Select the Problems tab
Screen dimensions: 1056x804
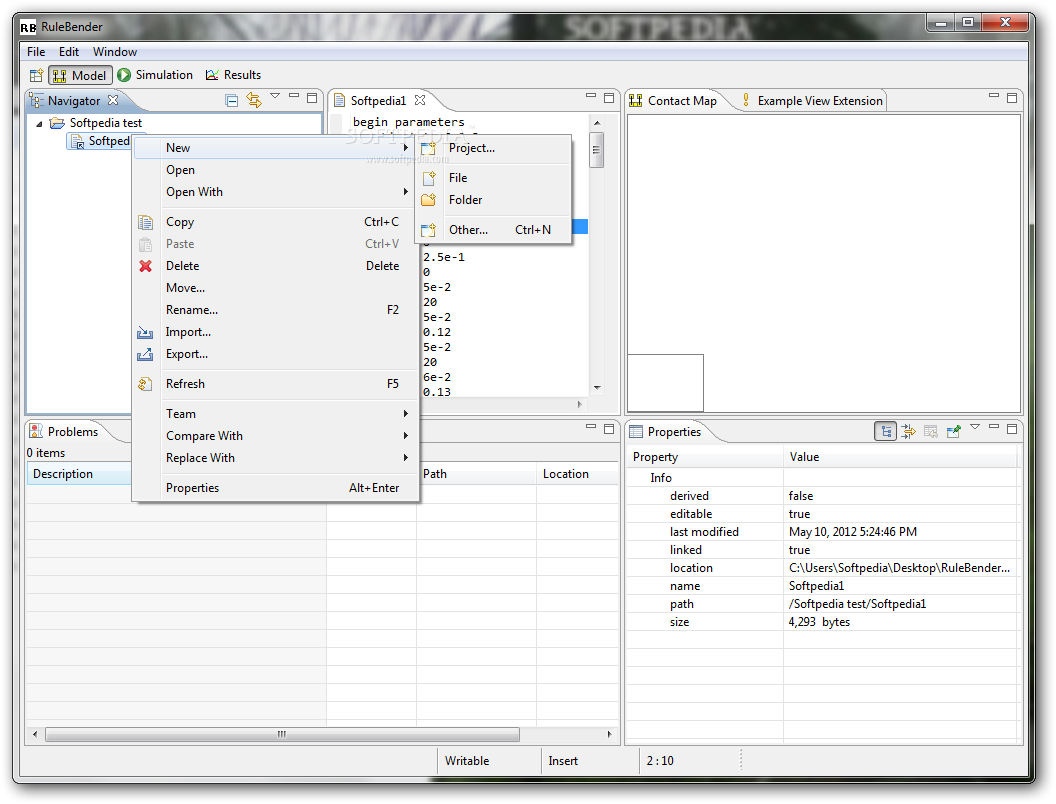tap(65, 432)
